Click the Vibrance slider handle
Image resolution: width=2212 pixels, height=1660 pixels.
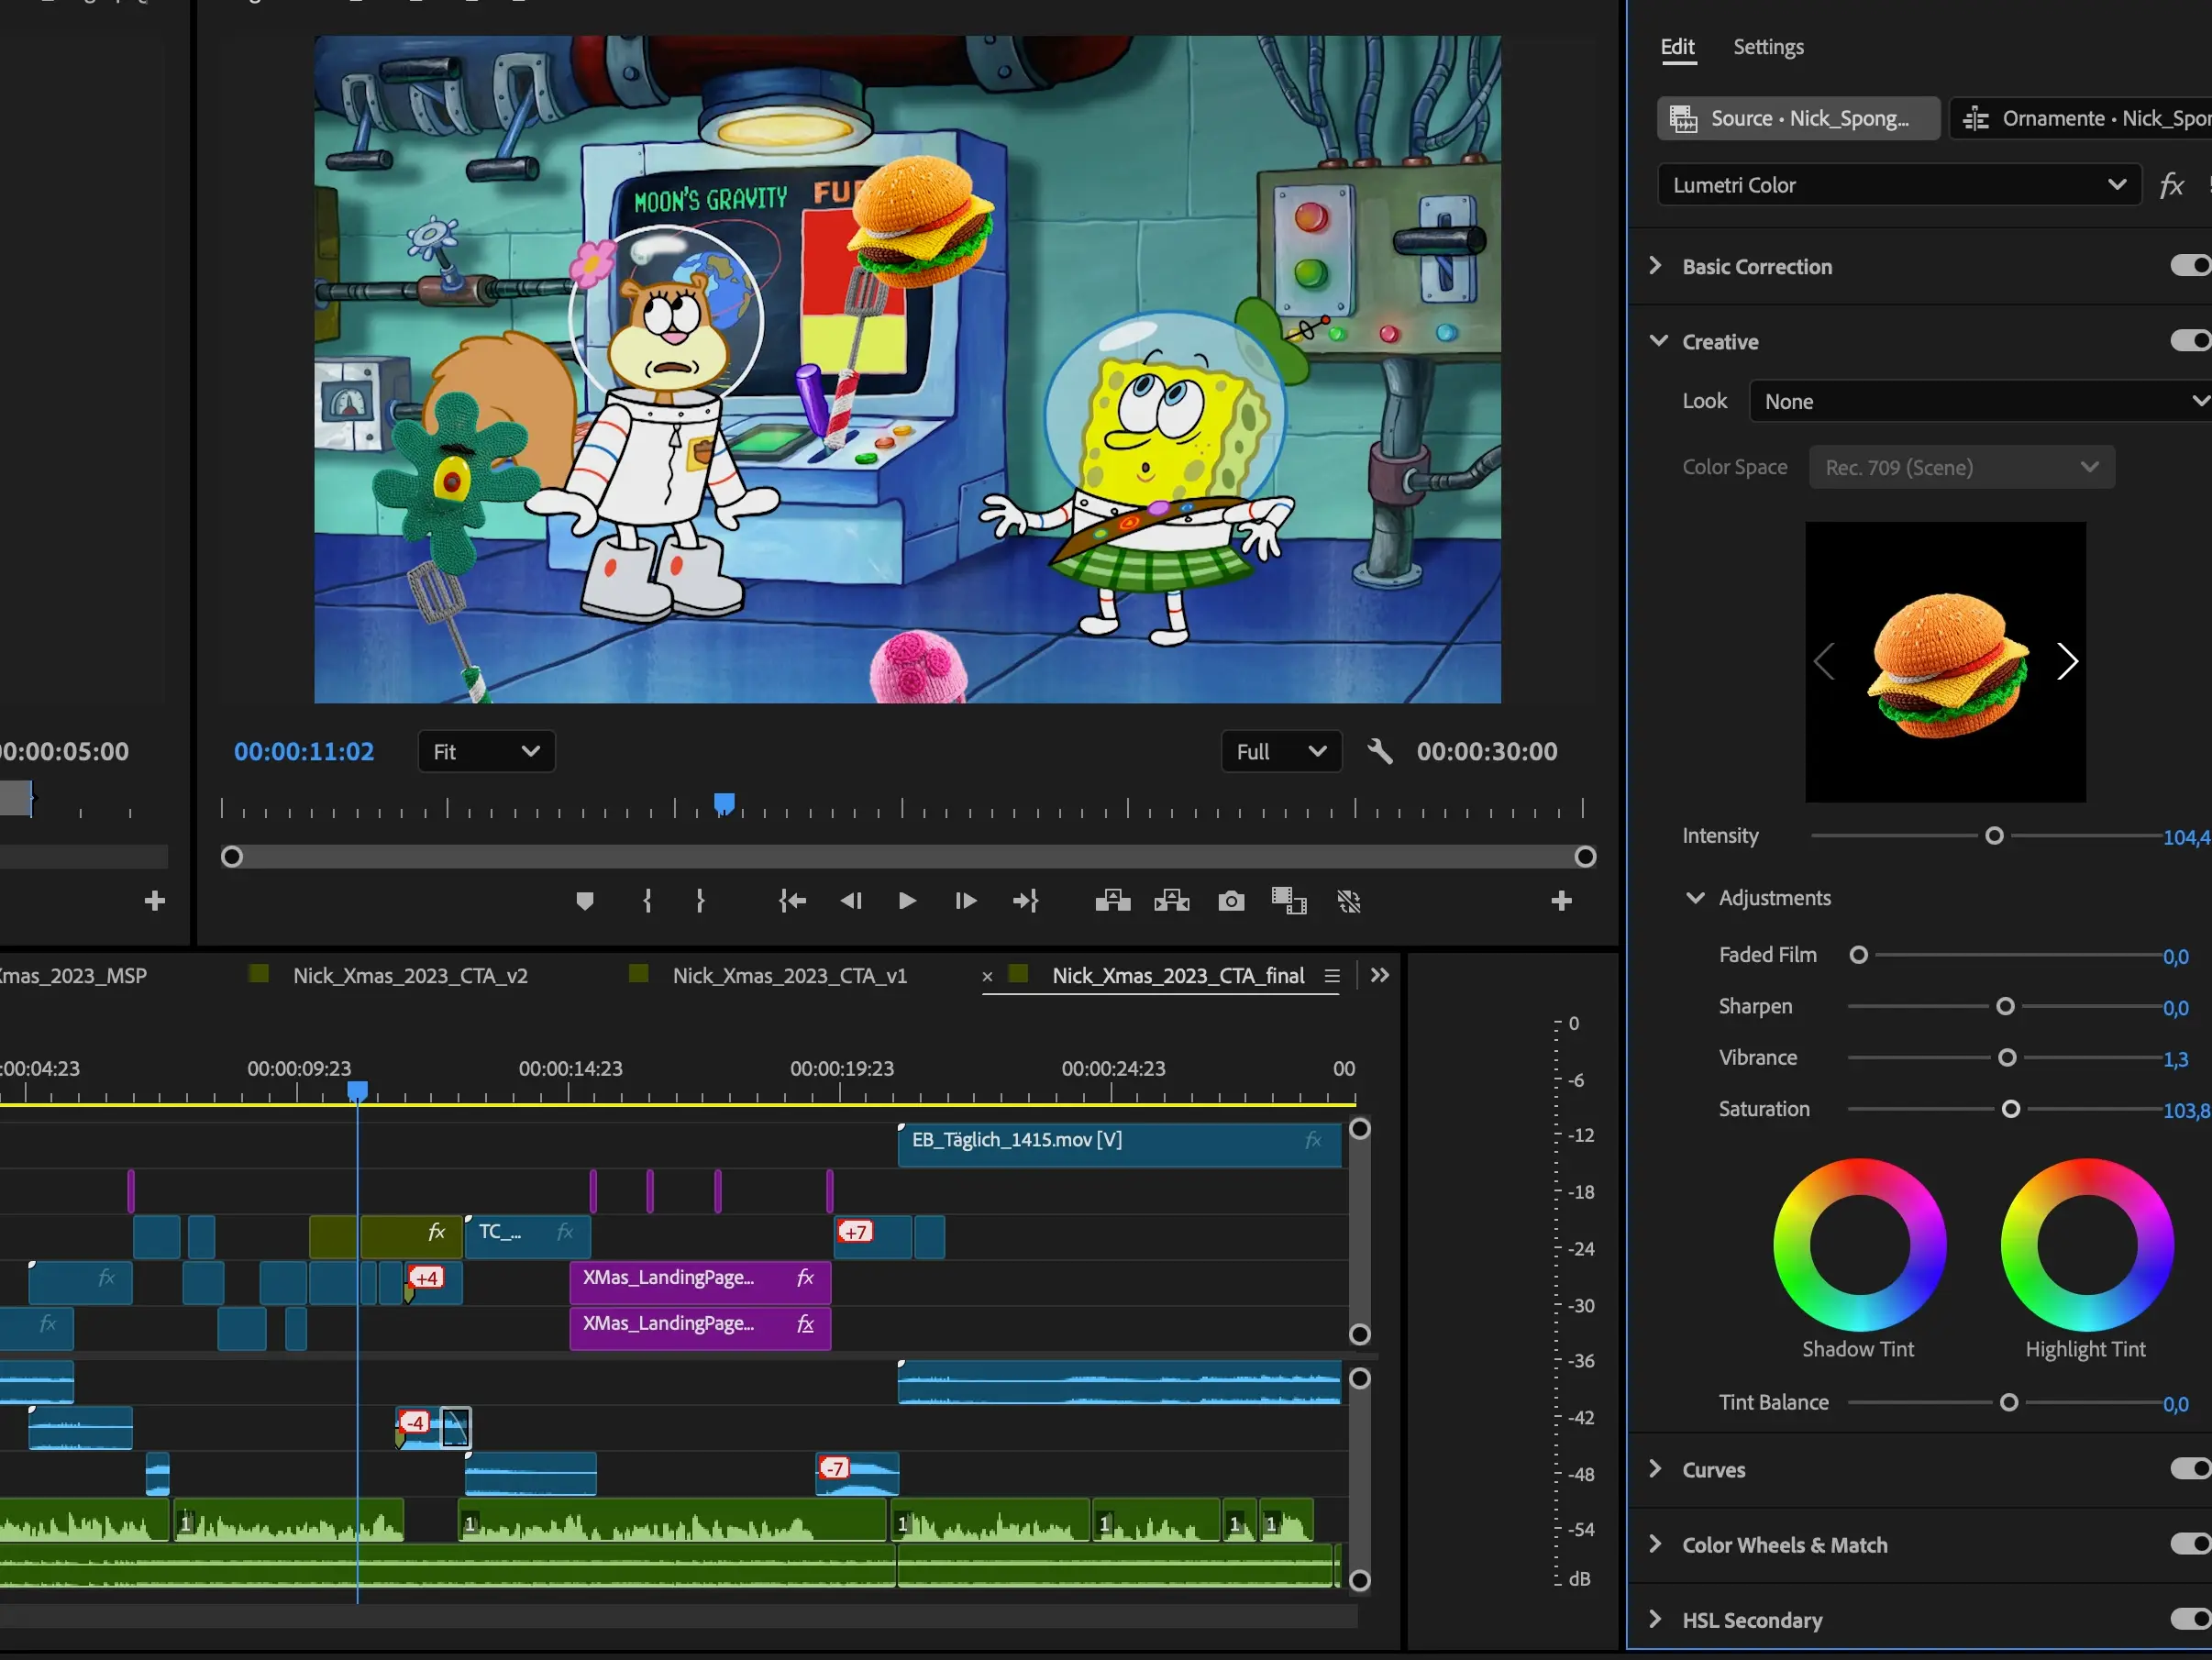point(2006,1058)
